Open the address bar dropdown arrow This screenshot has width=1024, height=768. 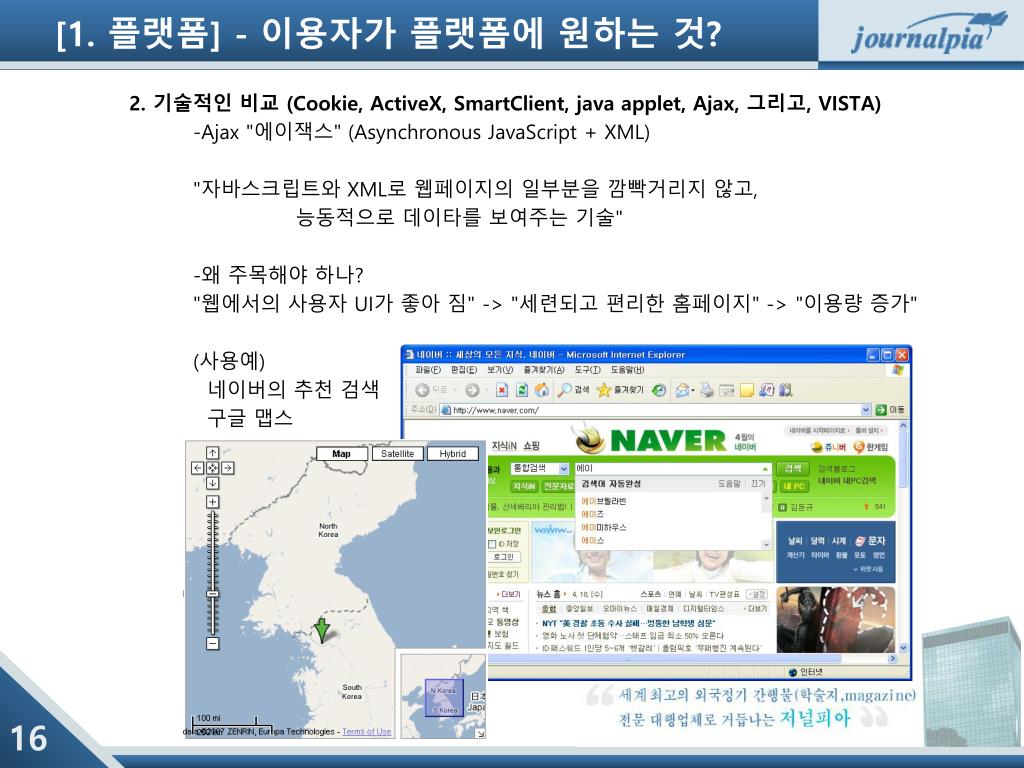866,409
